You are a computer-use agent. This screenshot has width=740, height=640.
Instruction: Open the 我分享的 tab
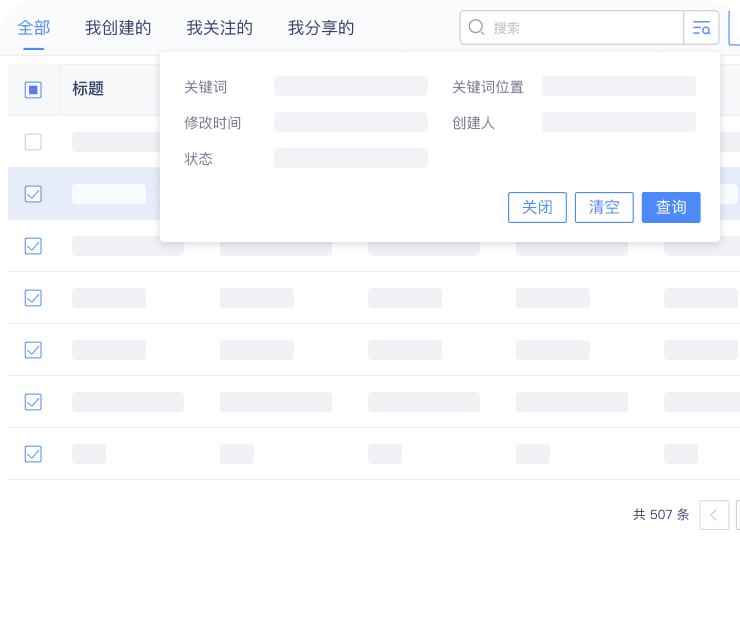(x=321, y=28)
